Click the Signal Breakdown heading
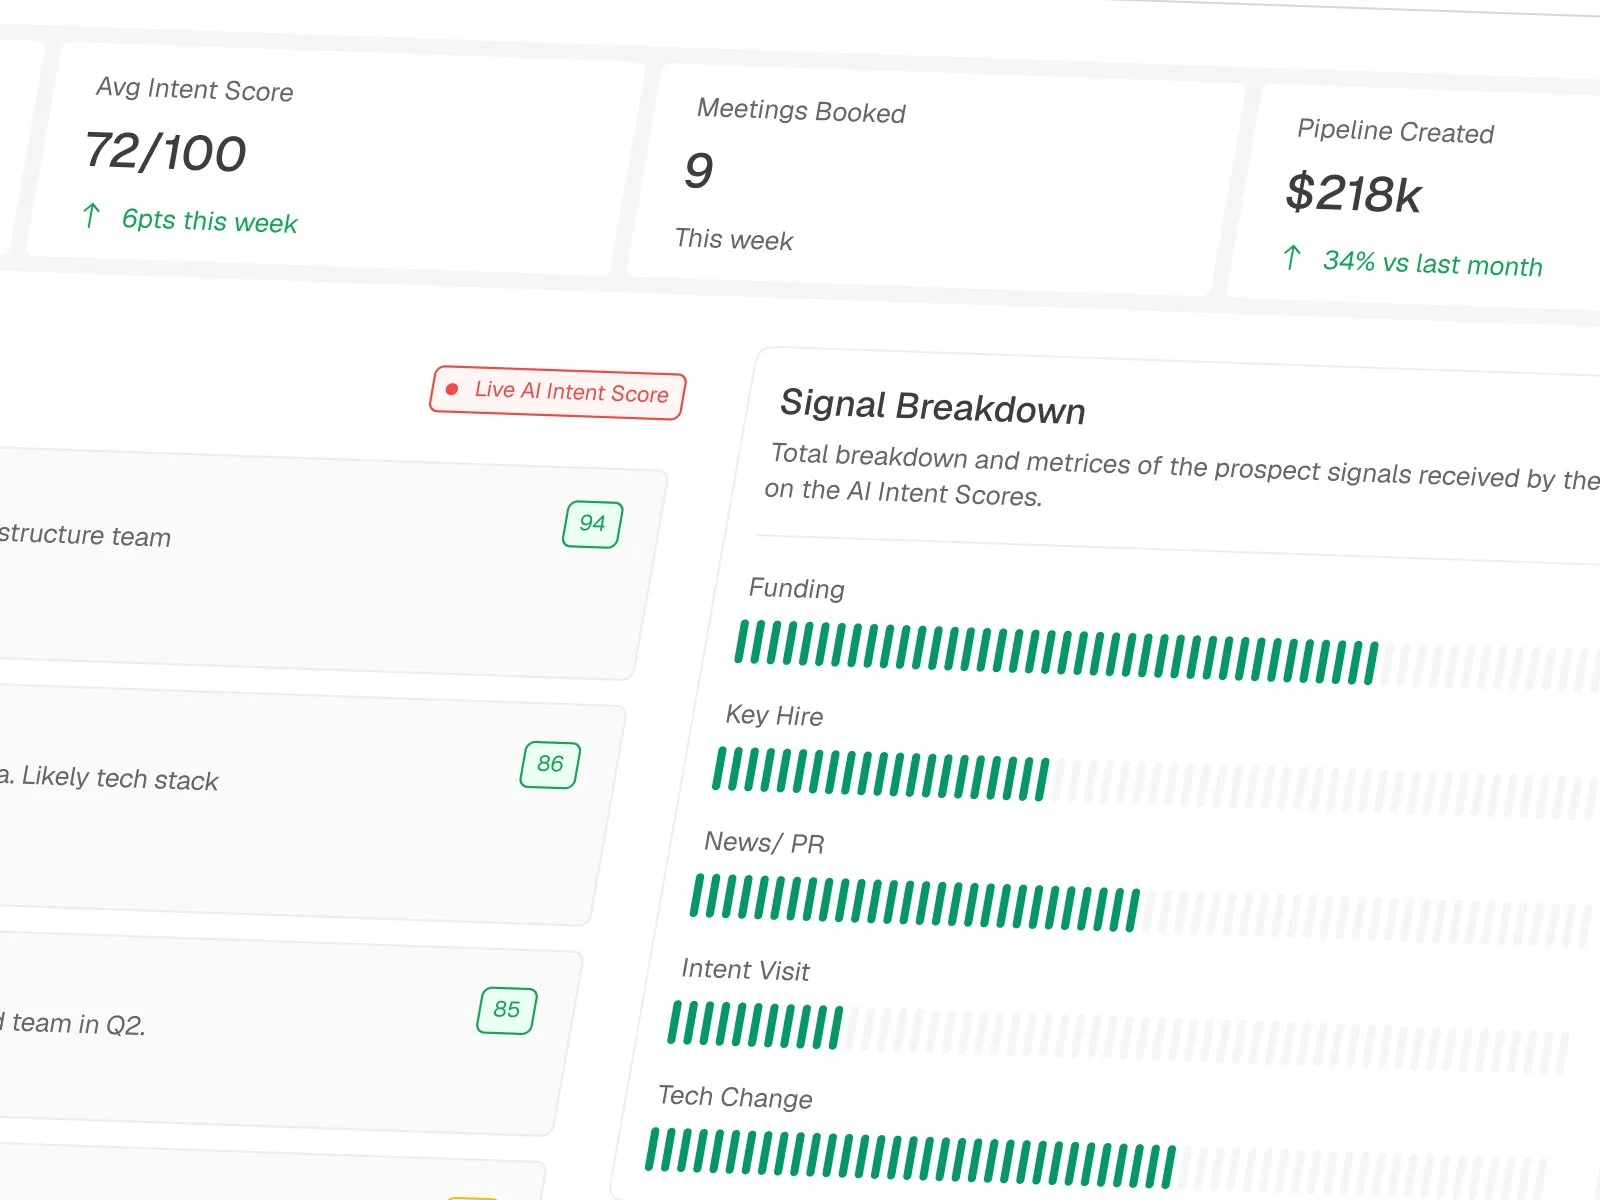1600x1200 pixels. (x=933, y=407)
